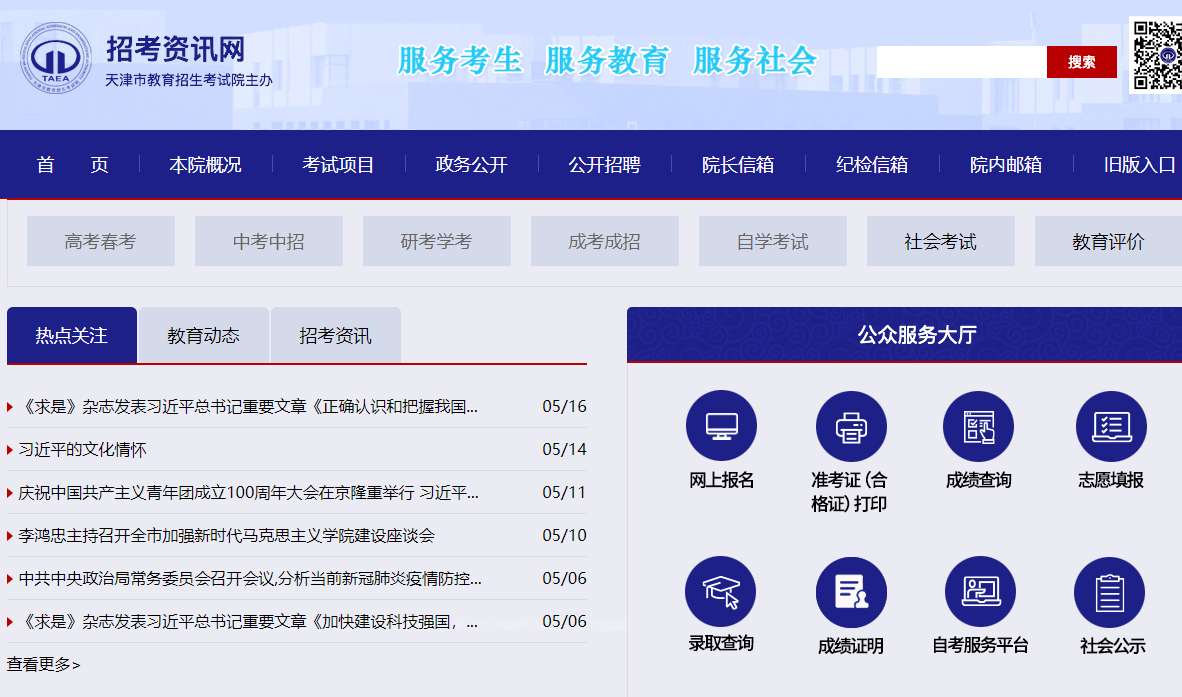The height and width of the screenshot is (697, 1182).
Task: Open 考试项目 in navigation bar
Action: 338,165
